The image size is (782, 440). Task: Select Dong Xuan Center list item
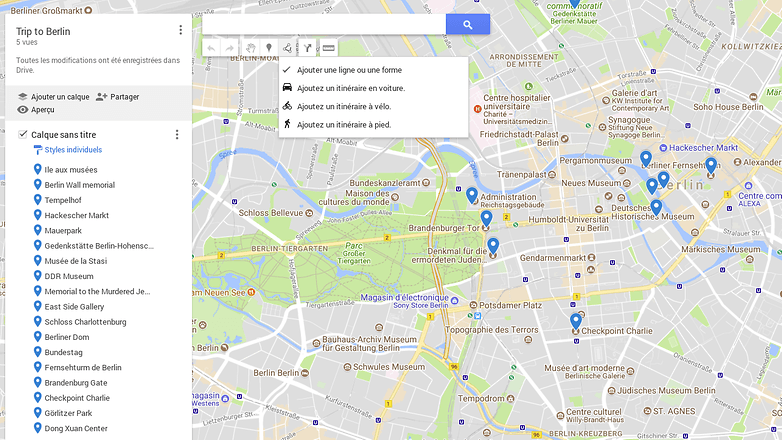tap(75, 429)
